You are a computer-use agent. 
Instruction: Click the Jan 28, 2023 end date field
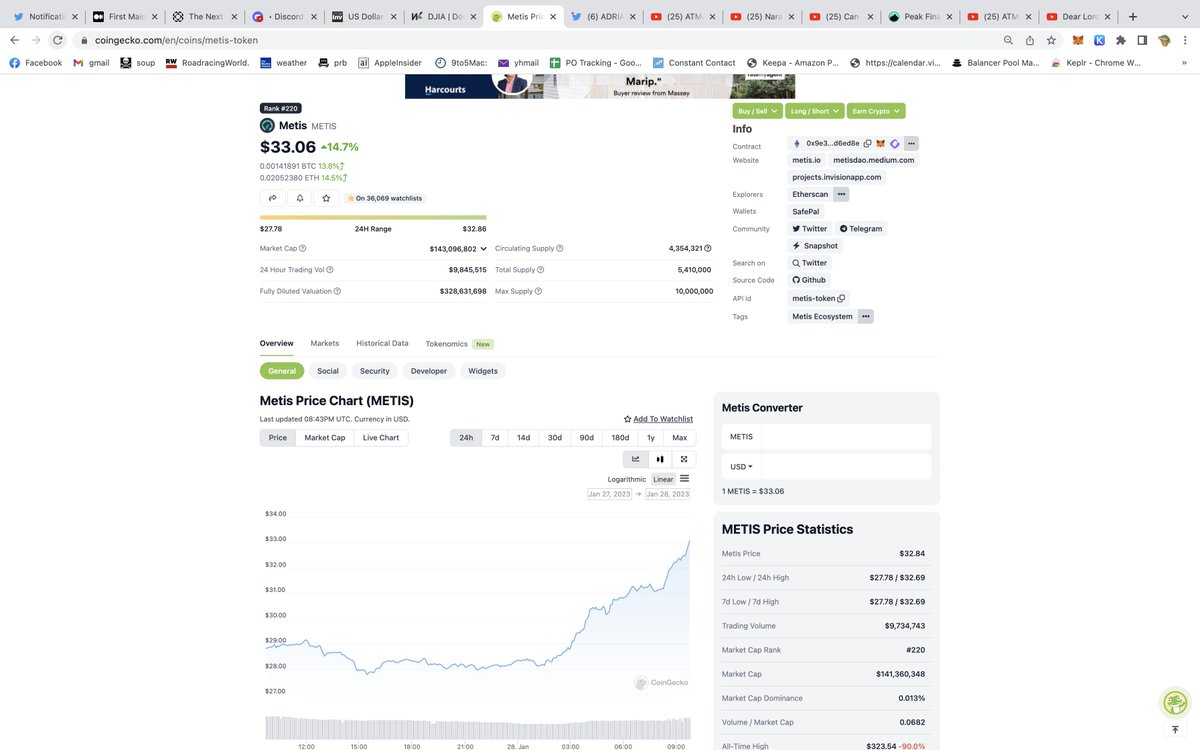click(x=667, y=494)
